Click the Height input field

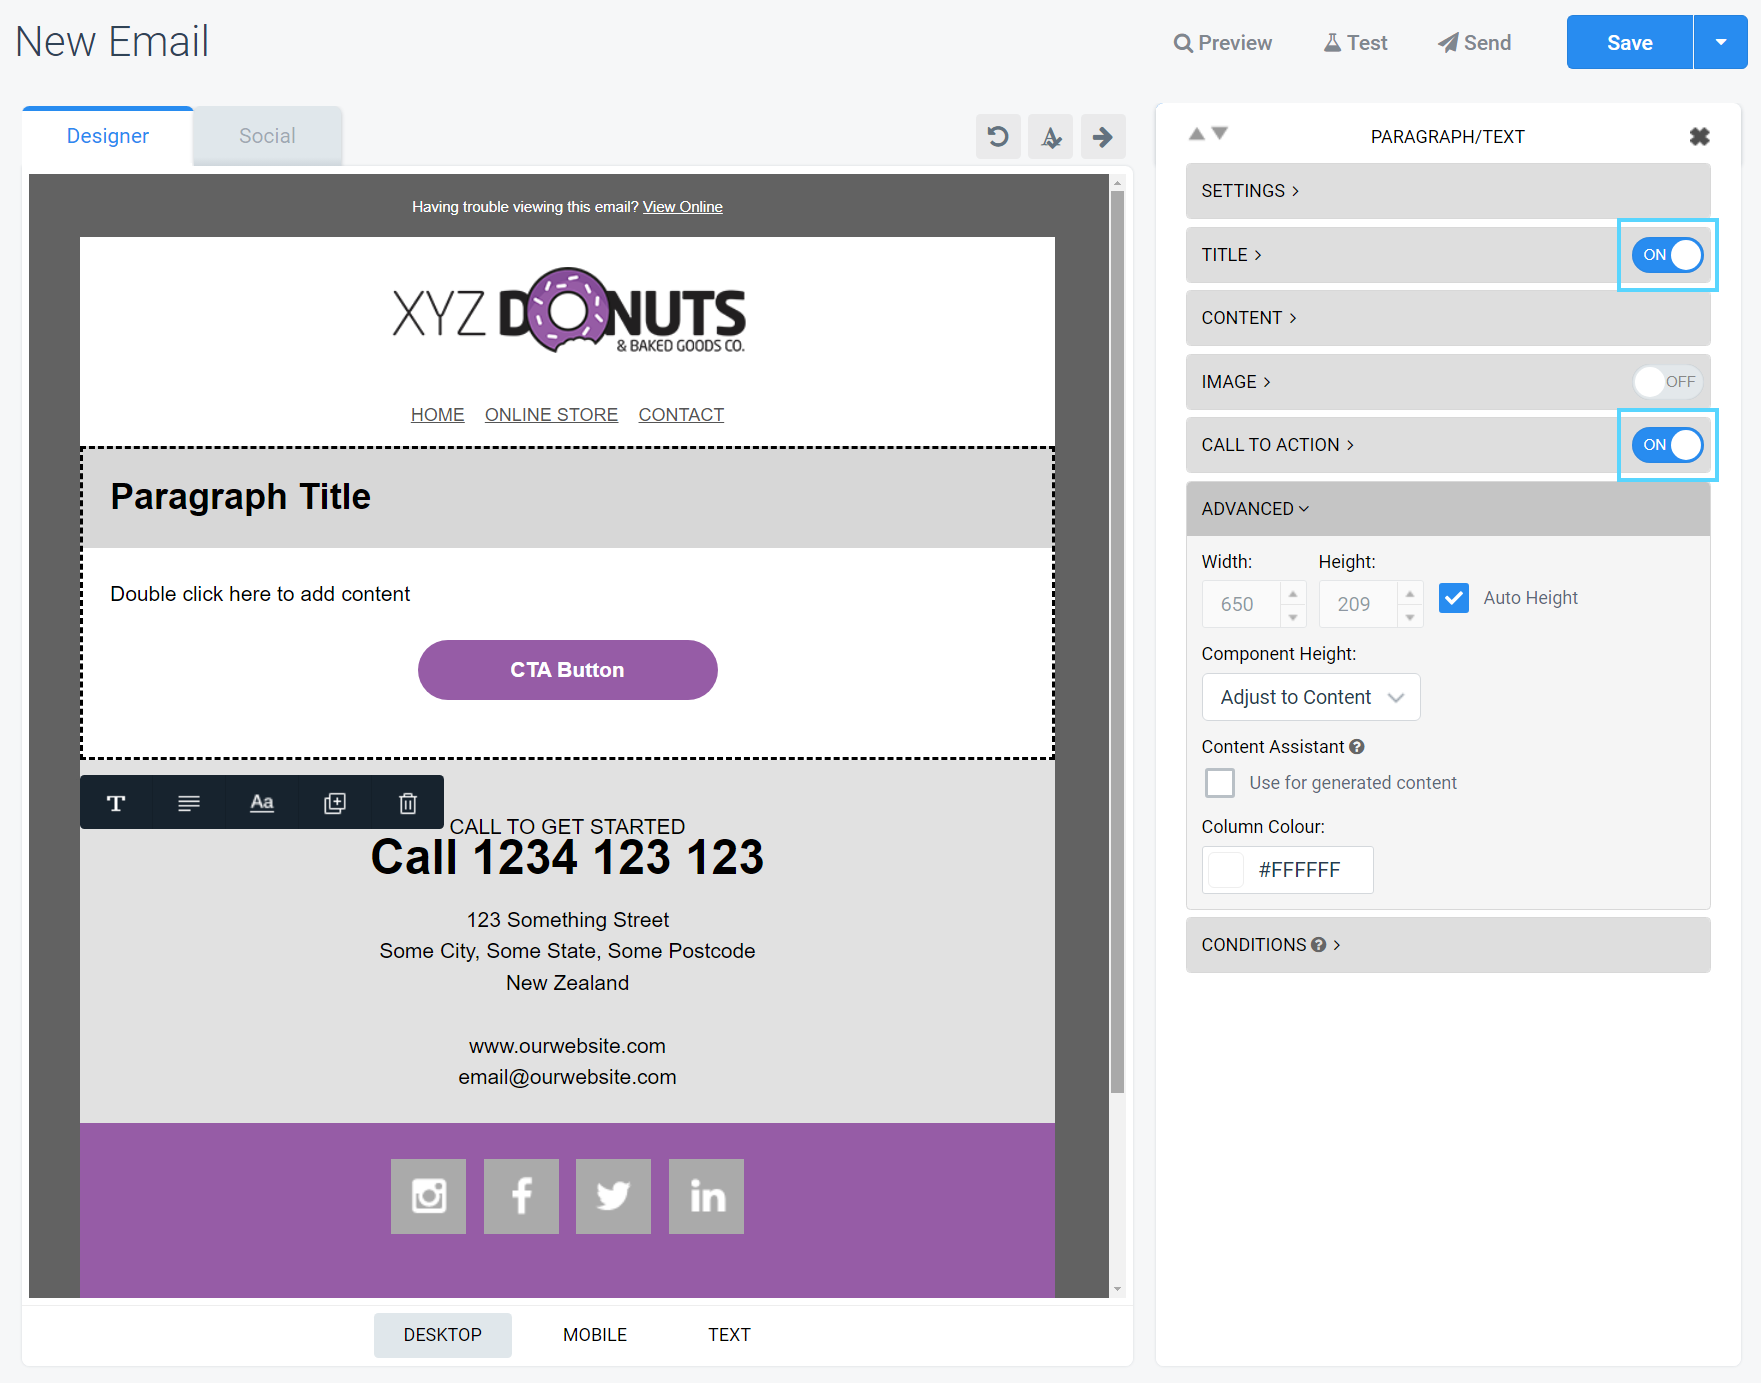tap(1358, 604)
